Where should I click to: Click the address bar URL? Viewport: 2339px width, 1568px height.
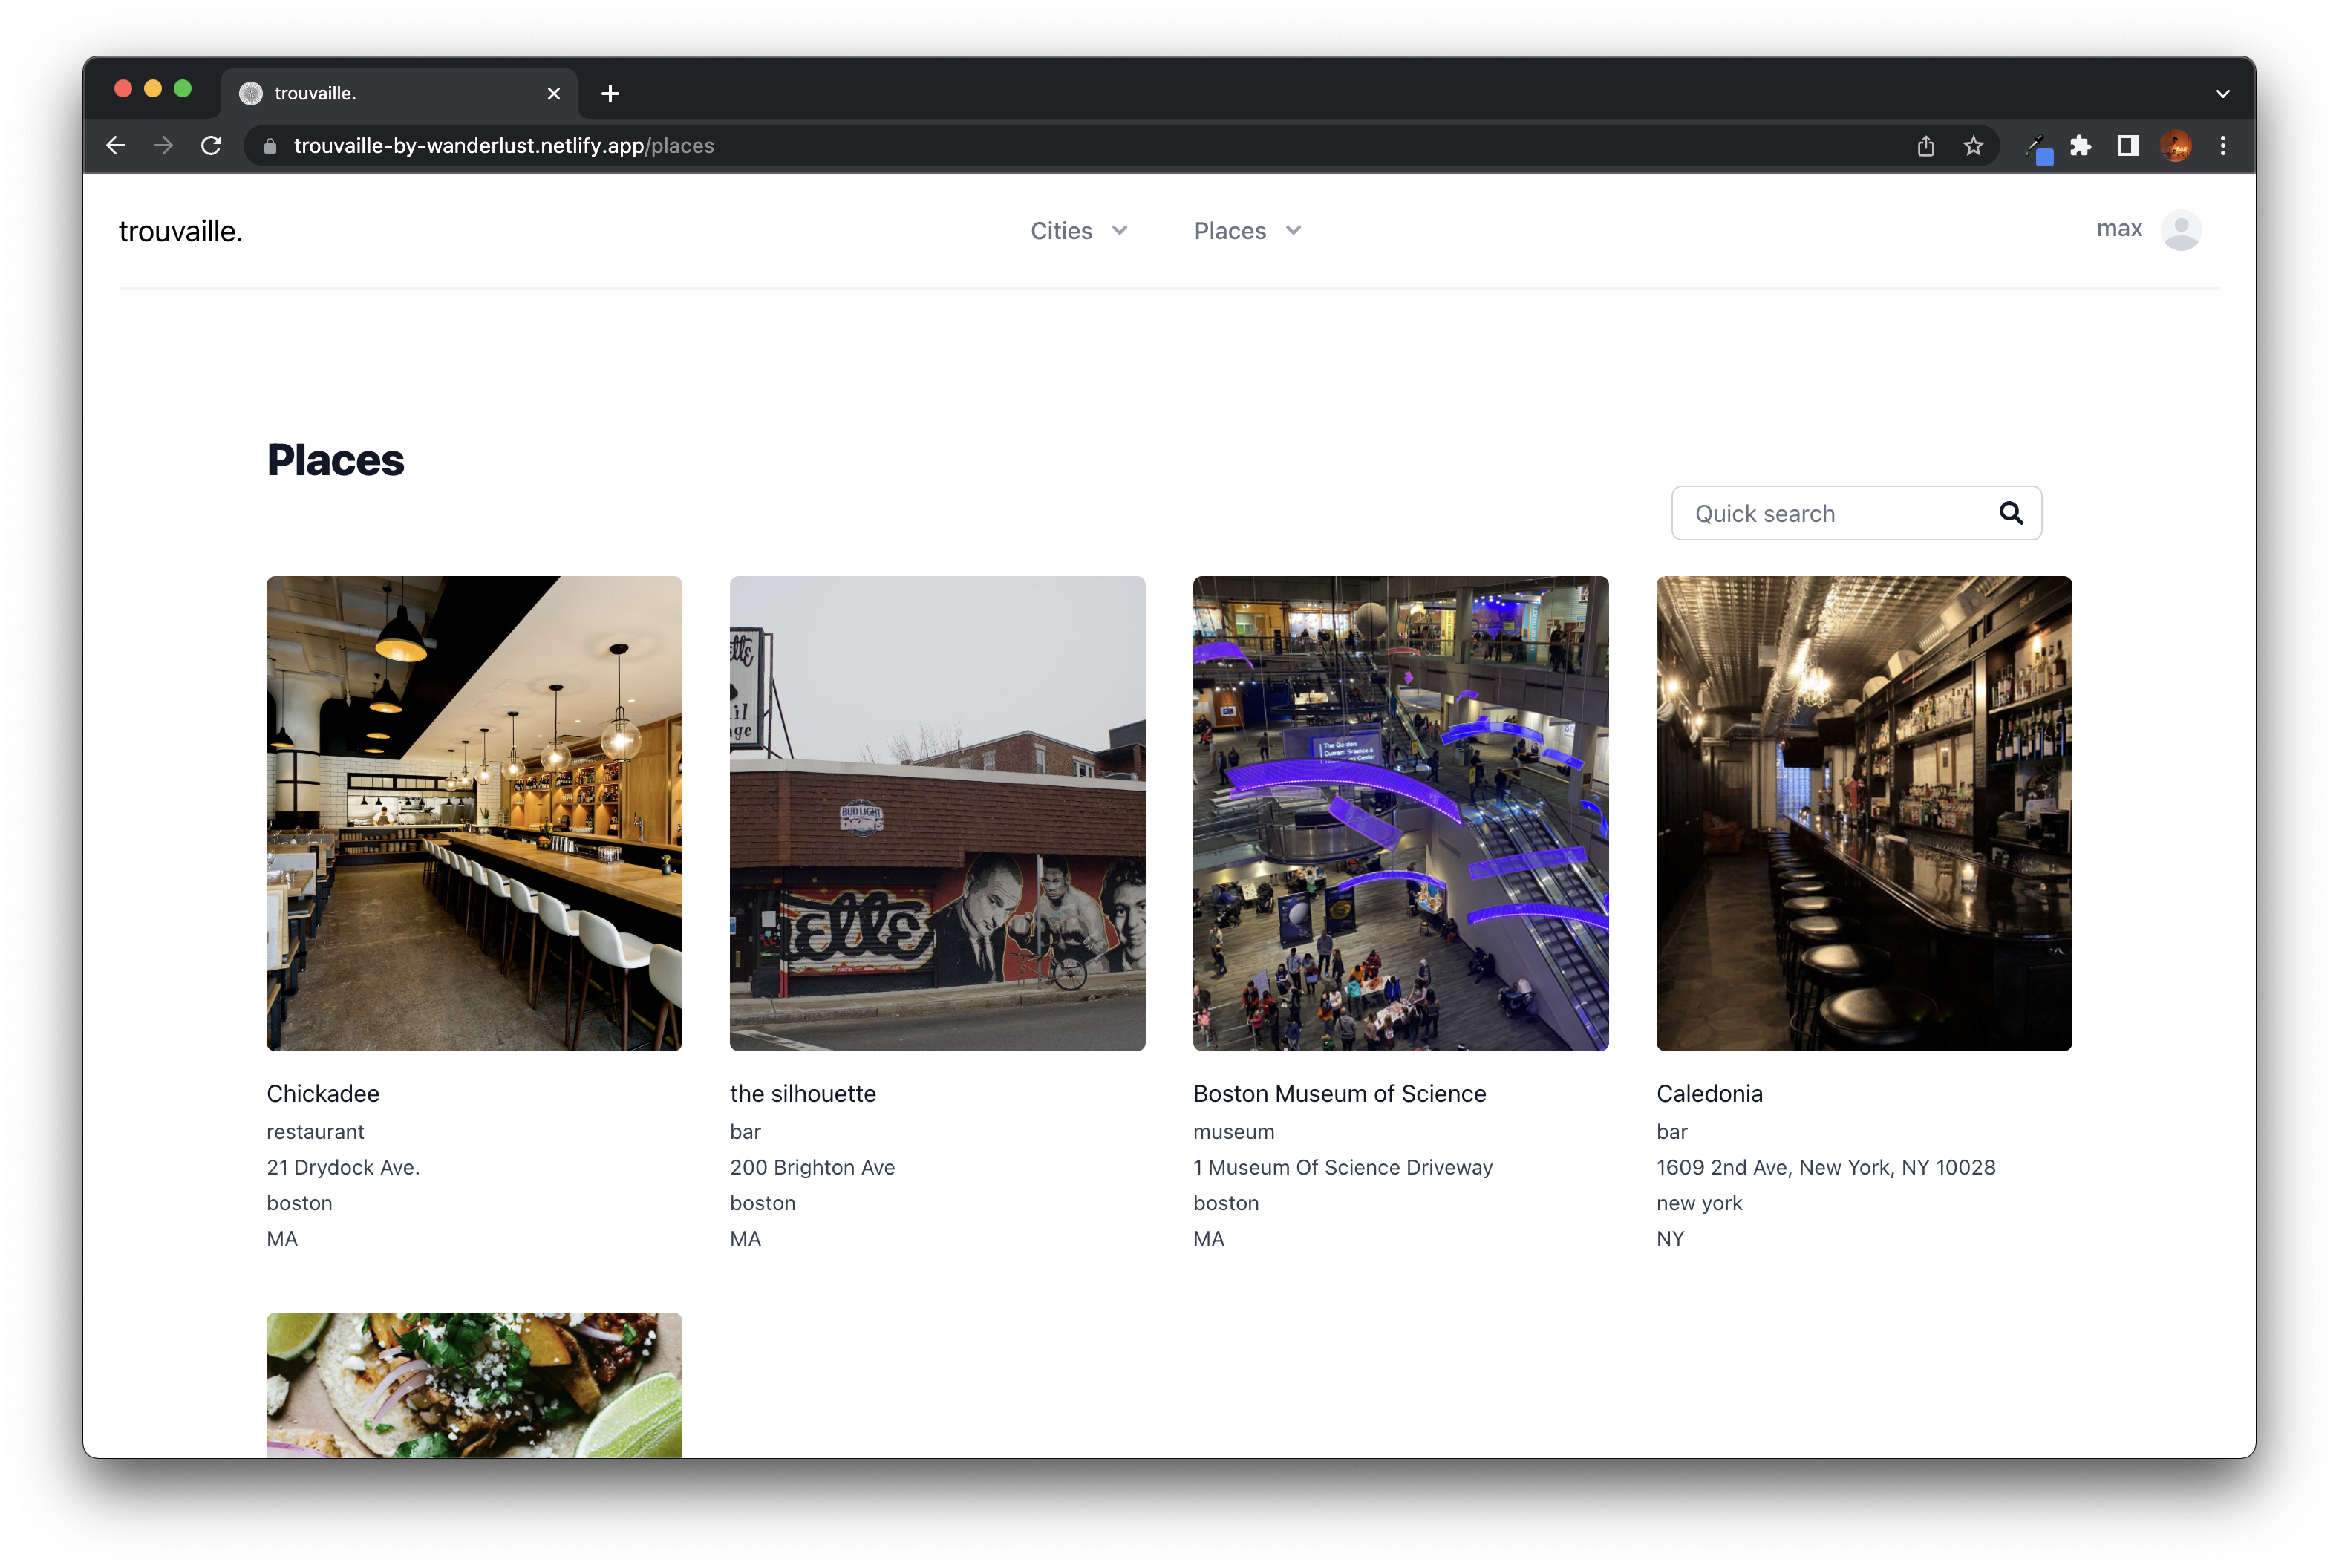(x=504, y=146)
